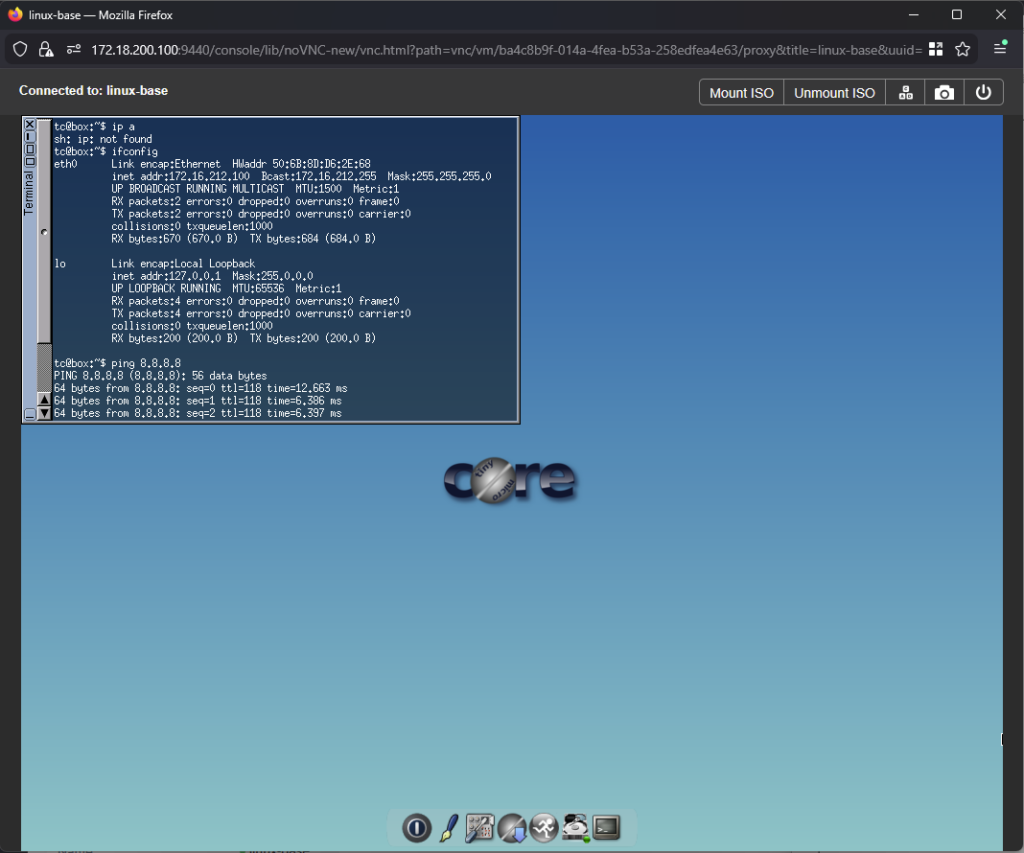Take a console screenshot with camera icon
Viewport: 1024px width, 853px height.
tap(944, 92)
